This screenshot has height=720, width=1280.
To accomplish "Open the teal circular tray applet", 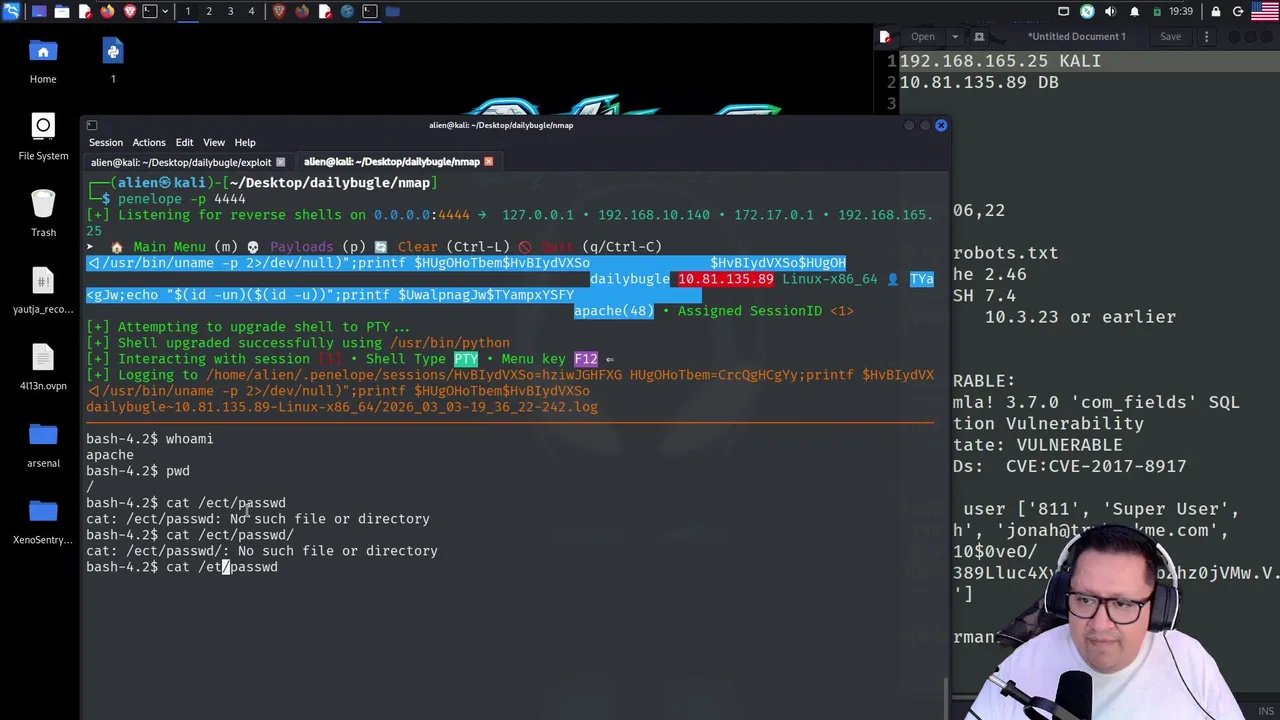I will point(1087,11).
